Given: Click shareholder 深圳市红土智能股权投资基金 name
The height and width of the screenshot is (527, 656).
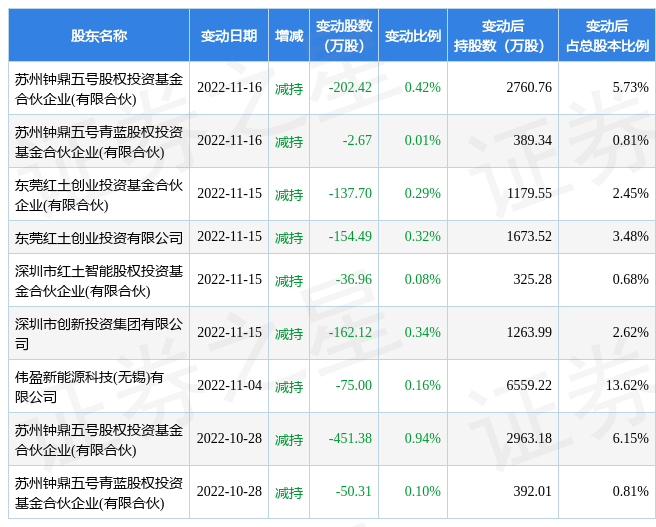Looking at the screenshot, I should tap(99, 281).
